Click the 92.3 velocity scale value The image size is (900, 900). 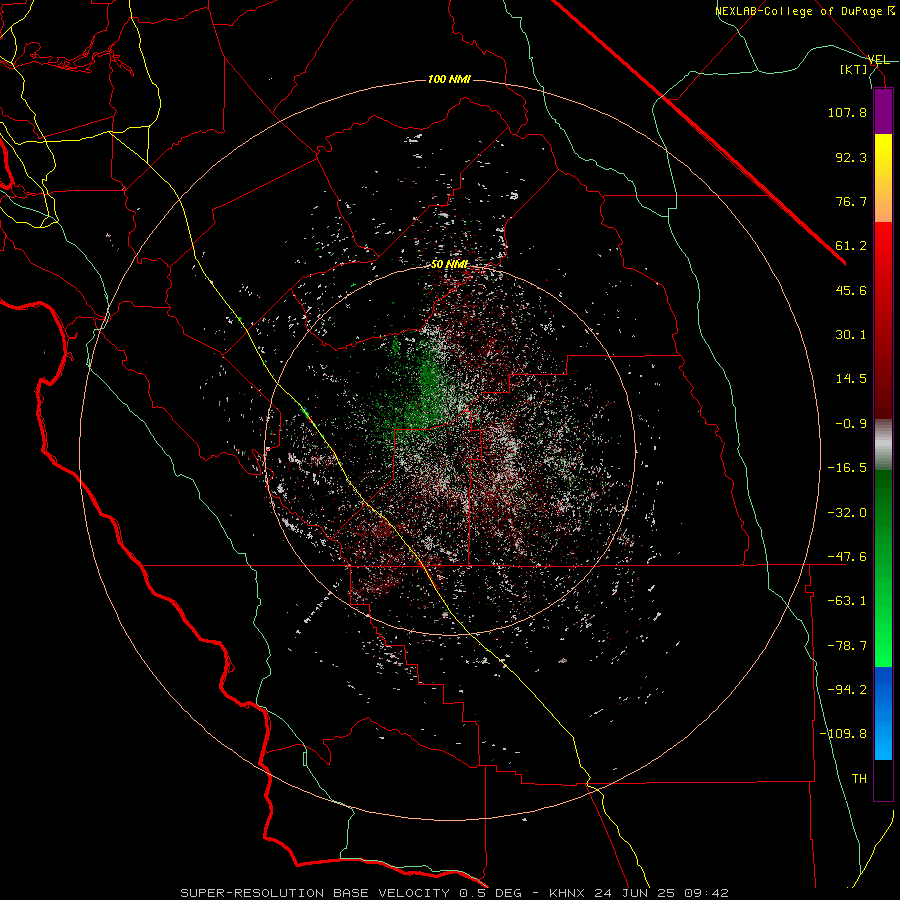pos(851,157)
